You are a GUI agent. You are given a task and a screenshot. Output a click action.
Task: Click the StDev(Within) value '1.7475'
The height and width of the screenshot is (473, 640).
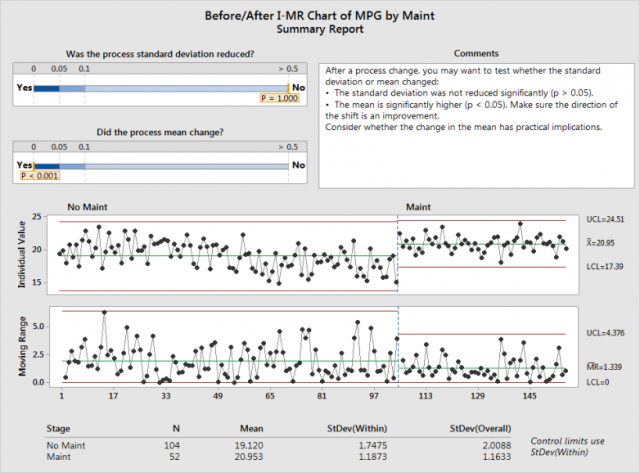tap(373, 445)
